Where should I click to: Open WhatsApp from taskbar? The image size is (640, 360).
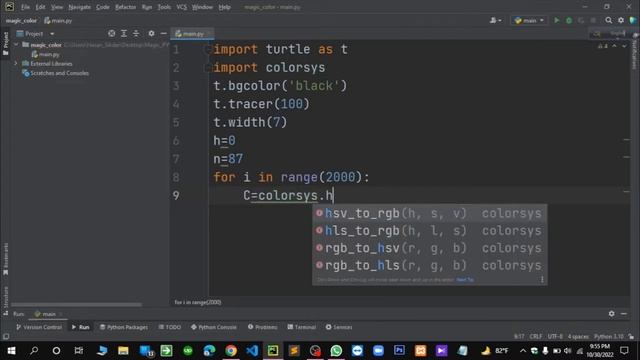point(336,351)
